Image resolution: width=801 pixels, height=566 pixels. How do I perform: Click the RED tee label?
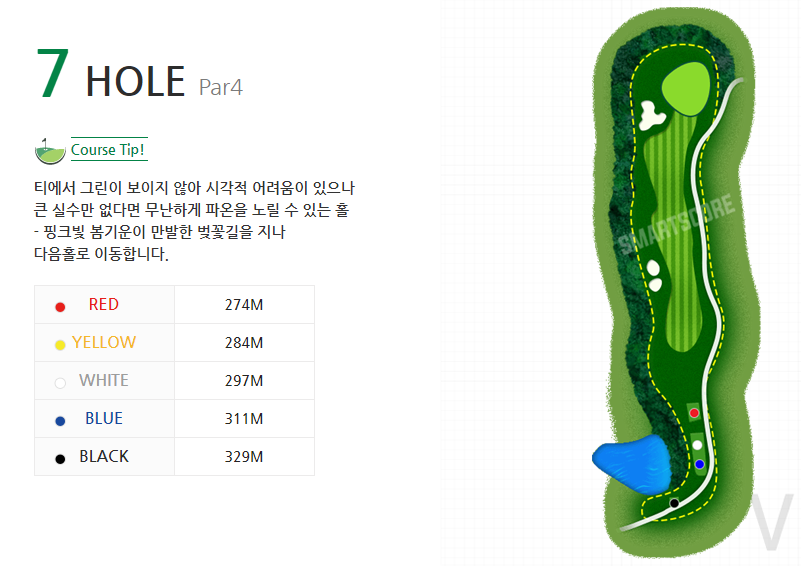click(x=103, y=305)
